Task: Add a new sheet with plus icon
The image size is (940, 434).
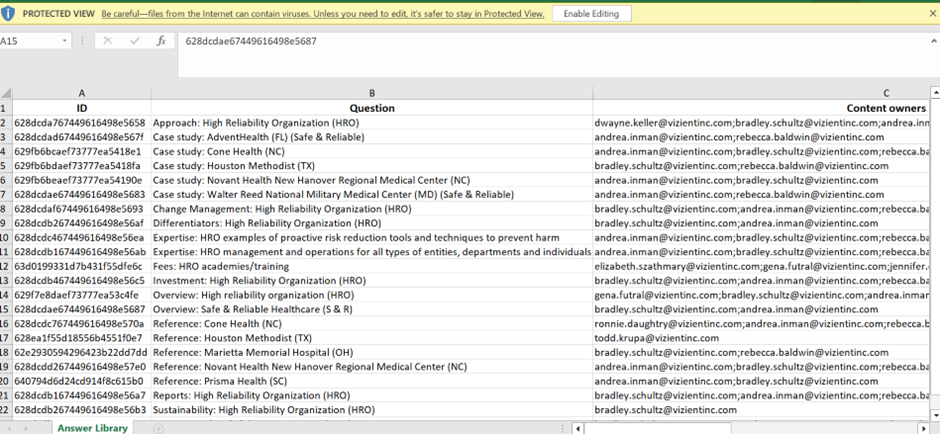Action: click(158, 428)
